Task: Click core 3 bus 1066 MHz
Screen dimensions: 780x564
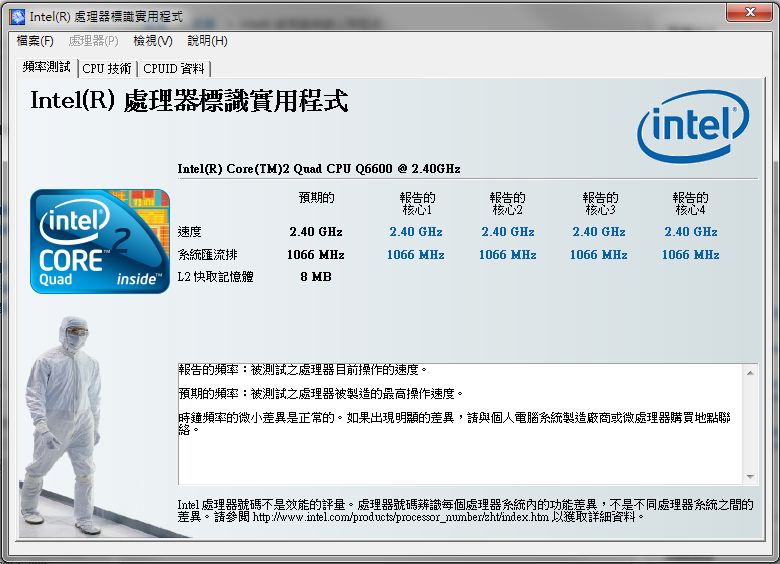Action: 599,255
